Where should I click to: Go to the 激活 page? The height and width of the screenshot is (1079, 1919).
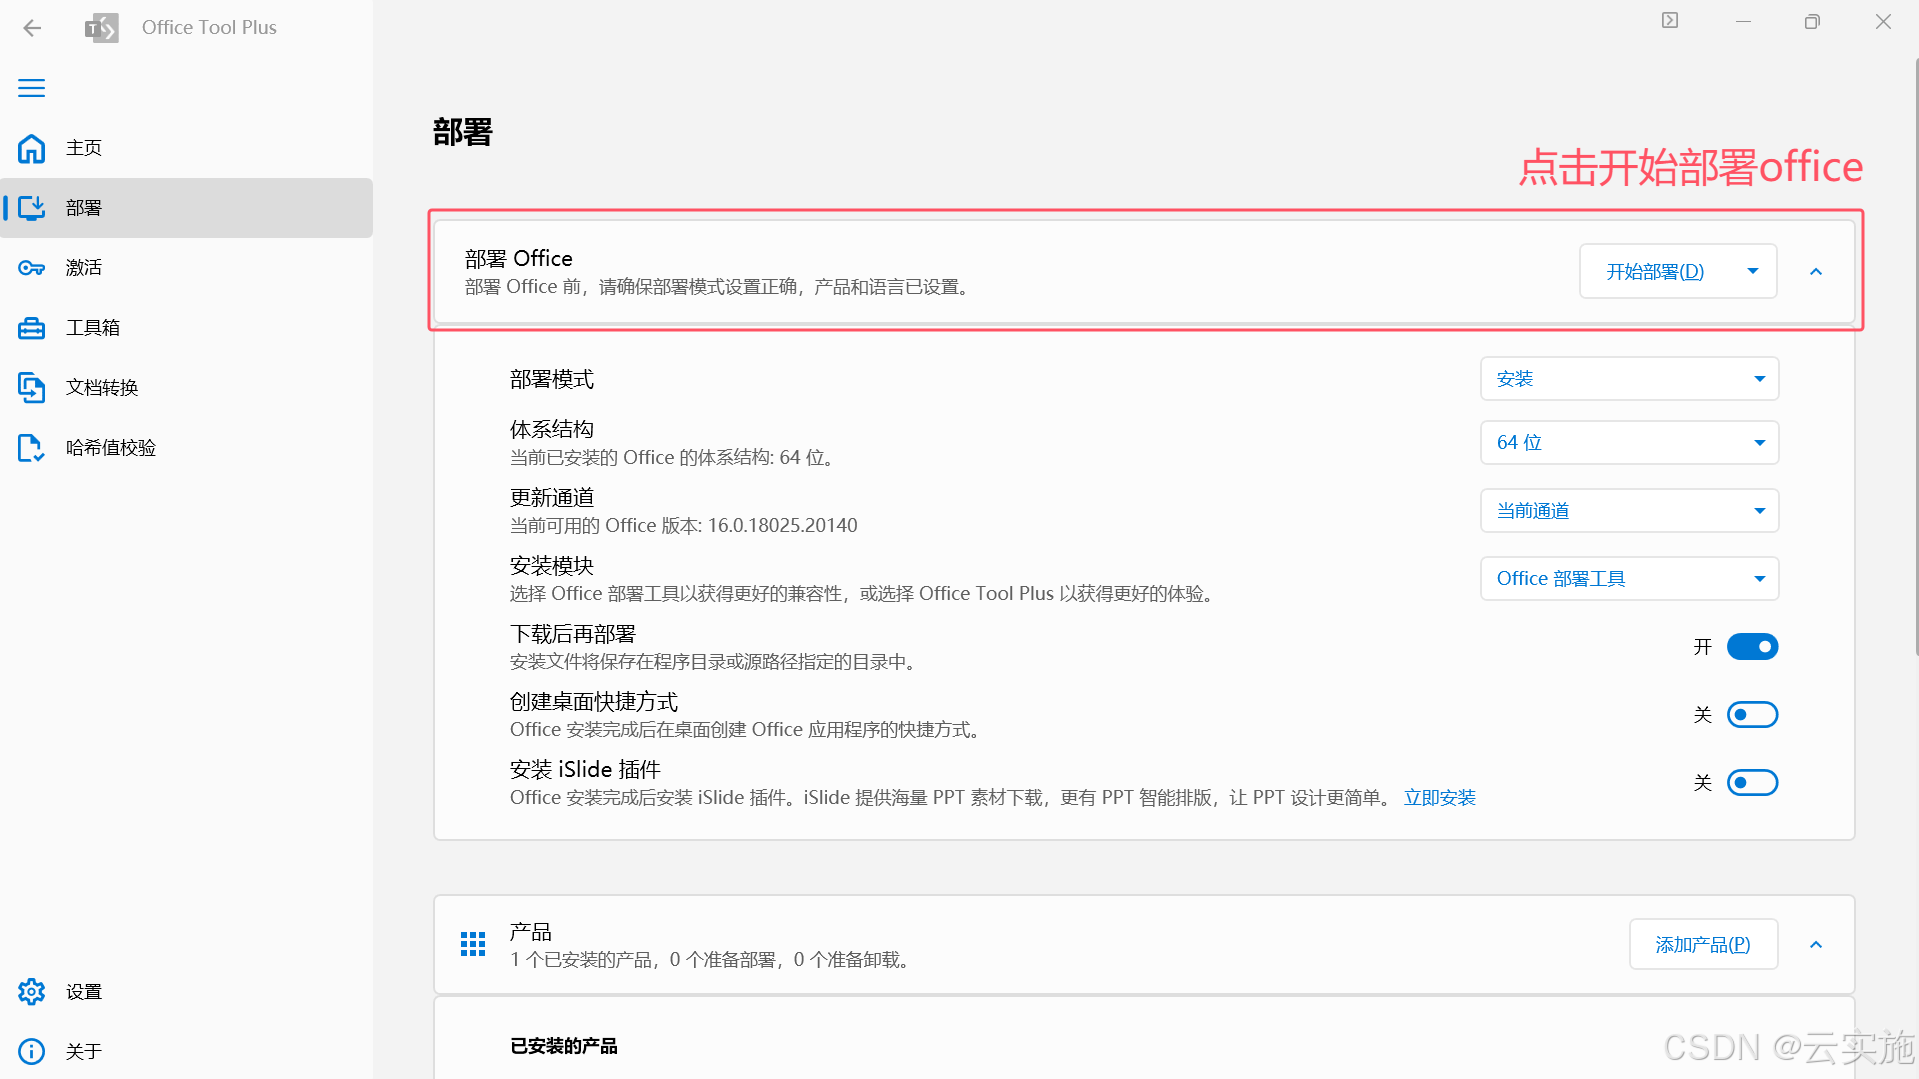coord(187,268)
